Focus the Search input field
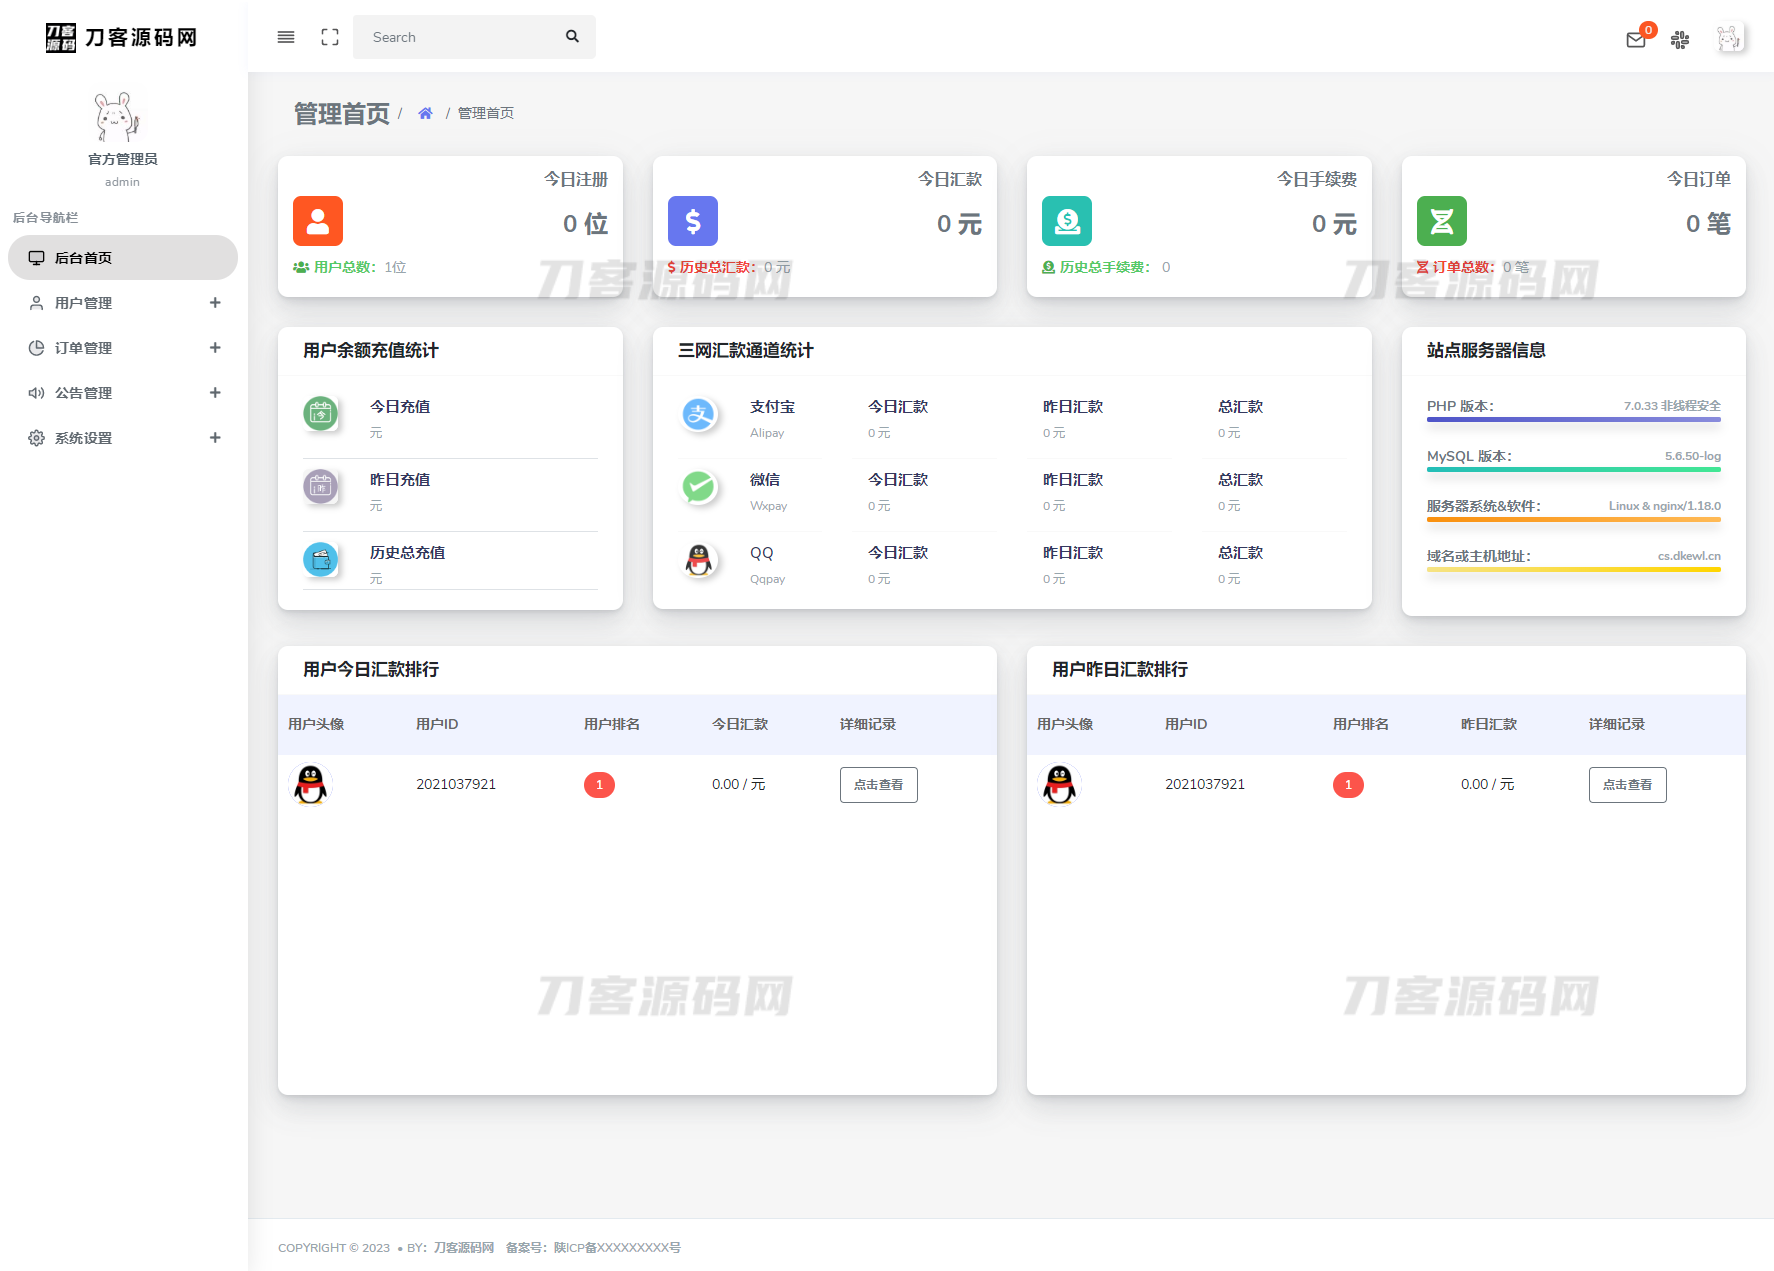This screenshot has width=1774, height=1271. [460, 37]
